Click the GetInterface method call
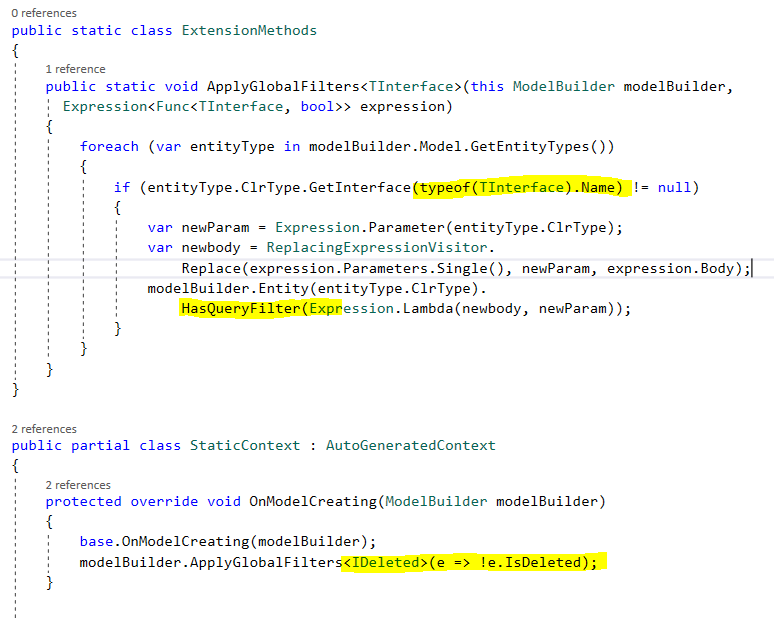 click(x=360, y=188)
